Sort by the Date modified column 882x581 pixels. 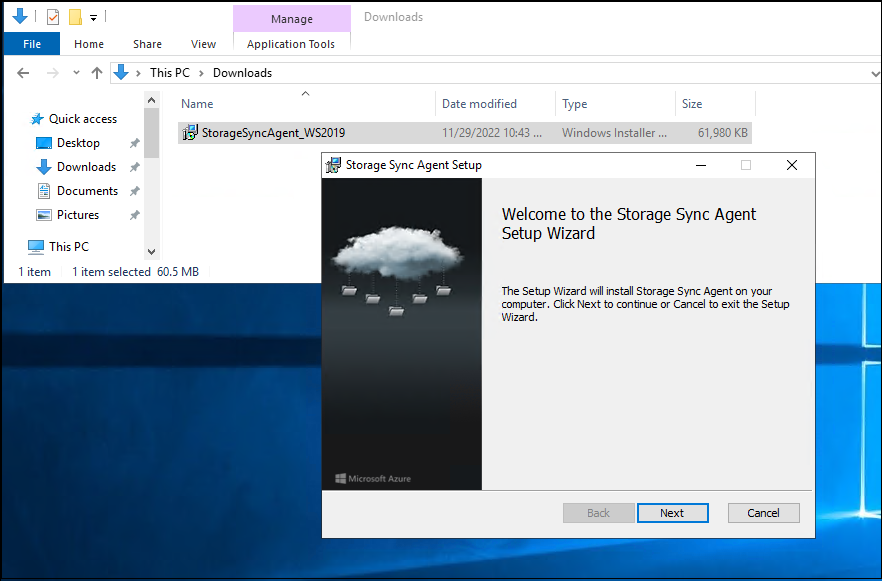pyautogui.click(x=479, y=103)
